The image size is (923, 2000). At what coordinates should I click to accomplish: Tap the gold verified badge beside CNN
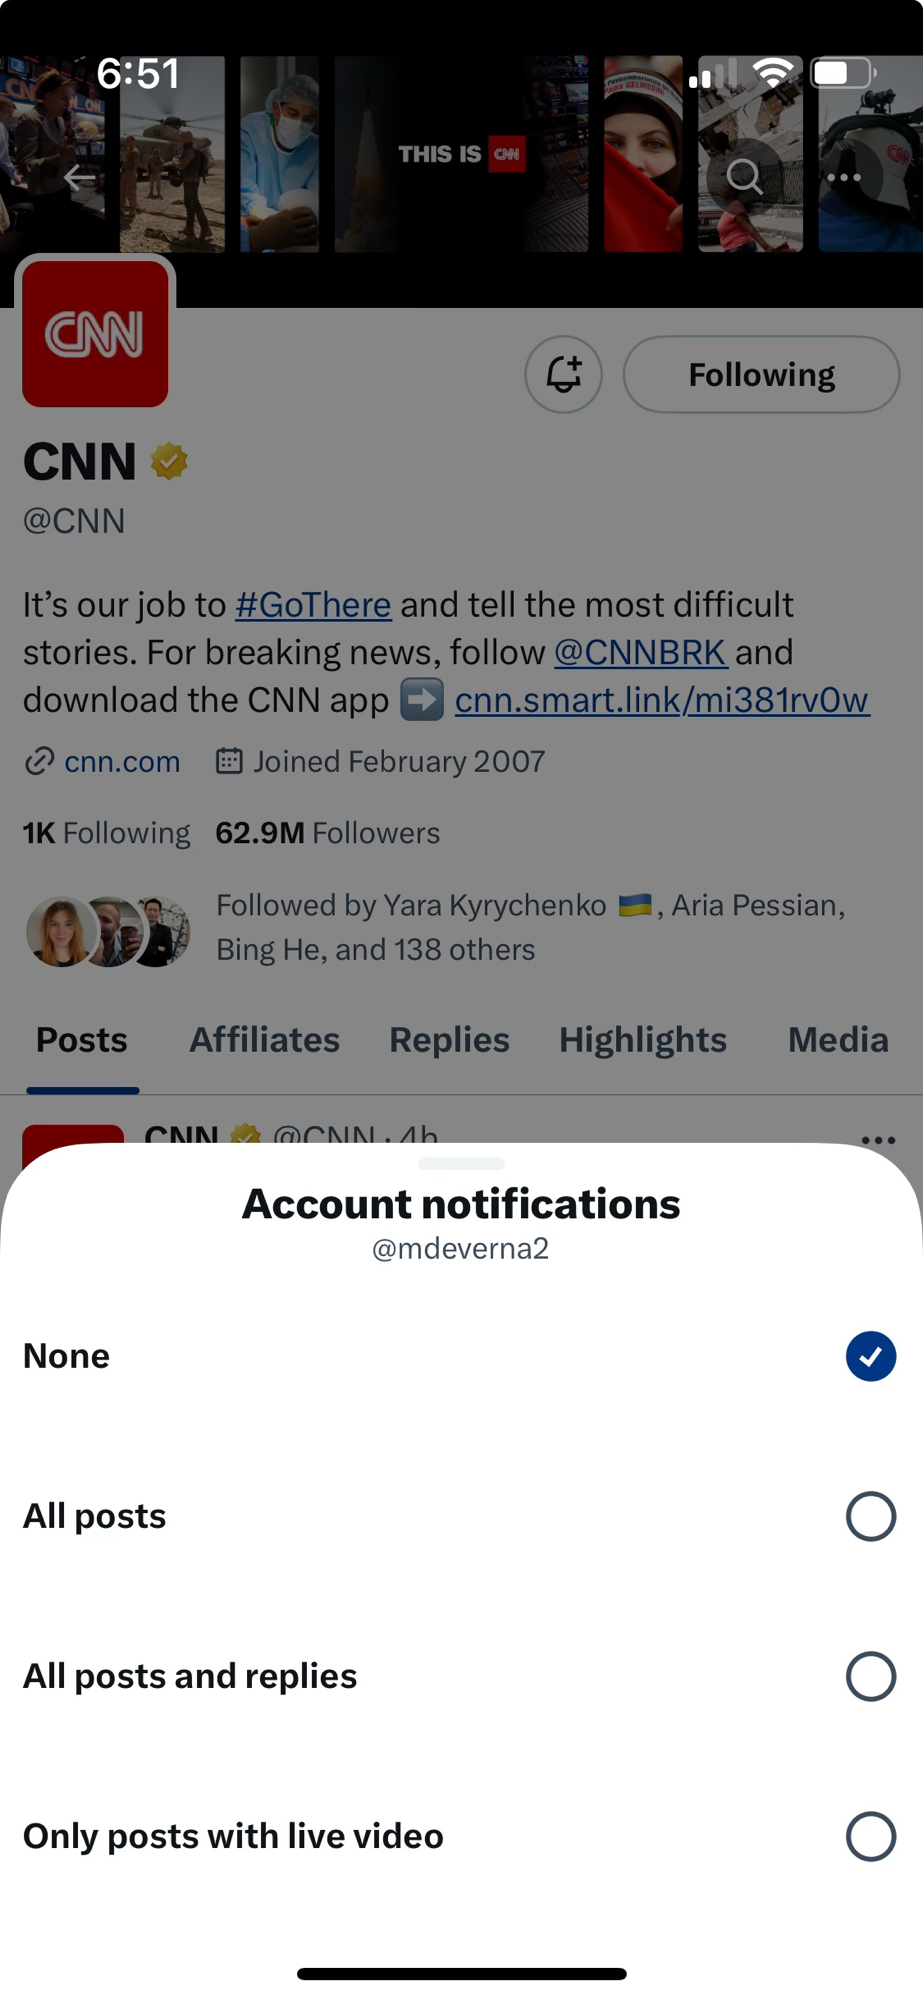[x=169, y=462]
